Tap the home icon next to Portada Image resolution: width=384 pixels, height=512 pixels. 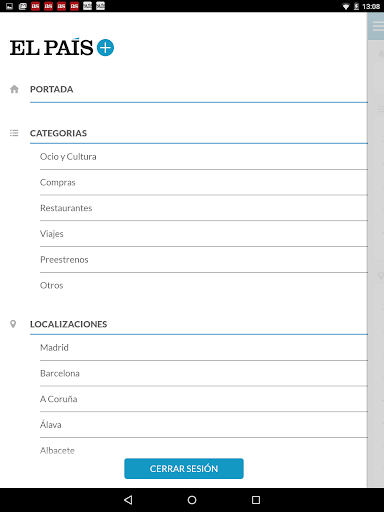pos(14,89)
